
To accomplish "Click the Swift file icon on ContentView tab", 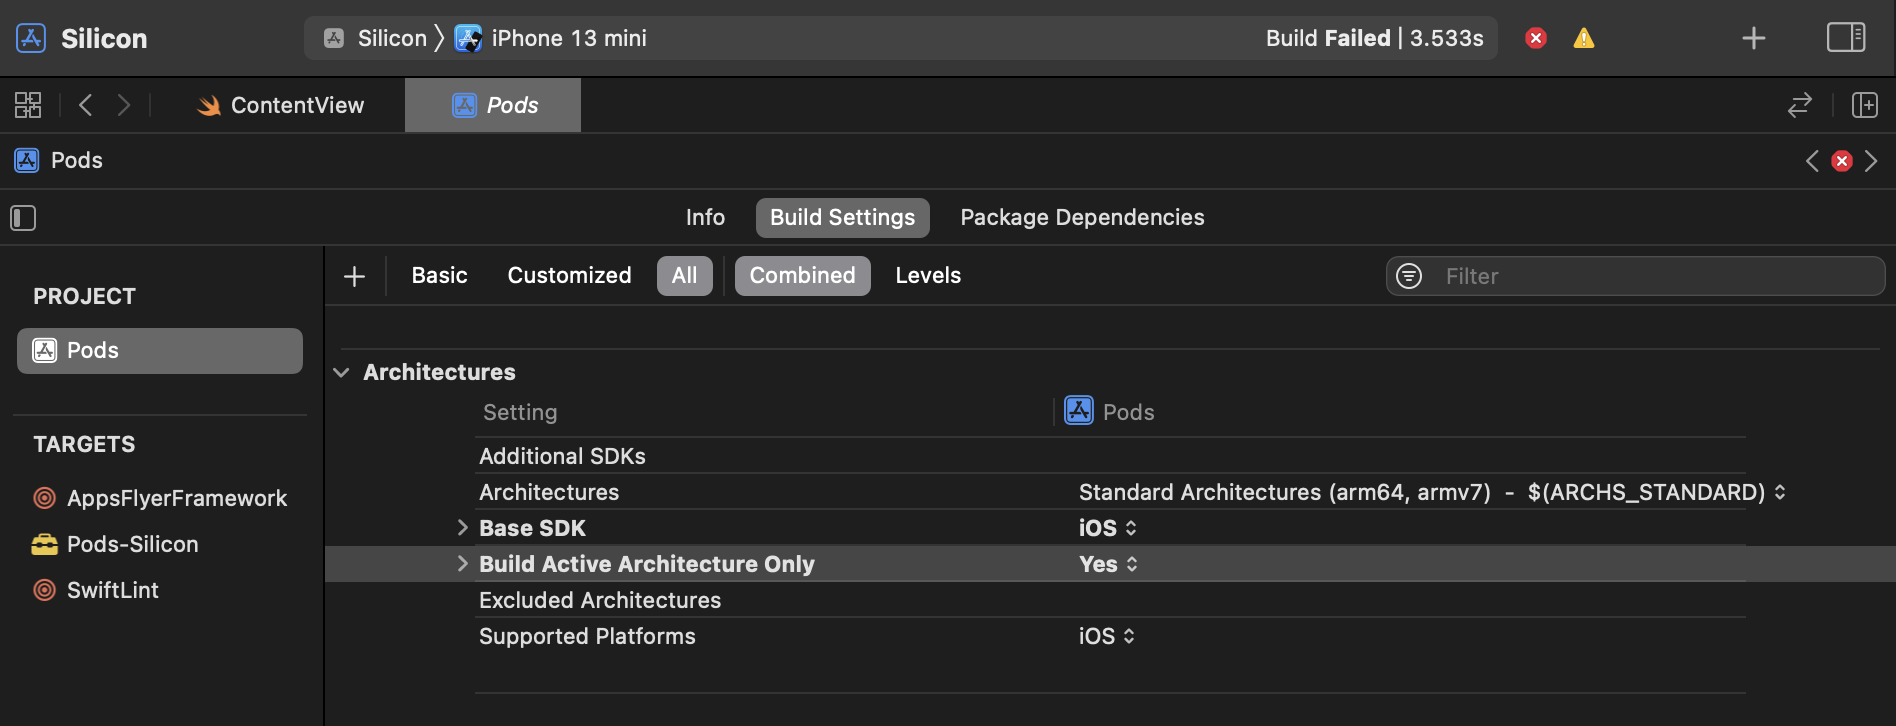I will 209,105.
